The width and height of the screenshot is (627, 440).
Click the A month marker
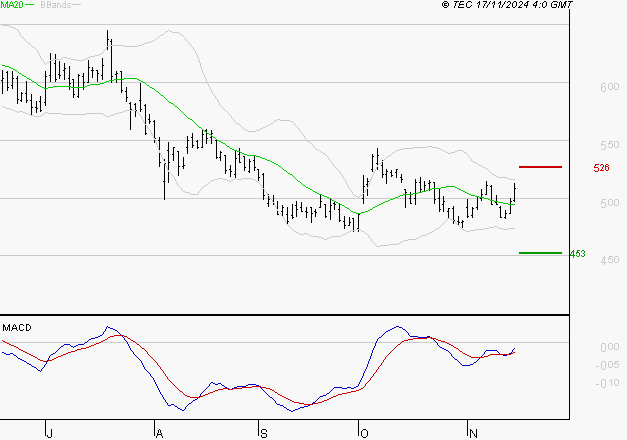click(x=159, y=434)
